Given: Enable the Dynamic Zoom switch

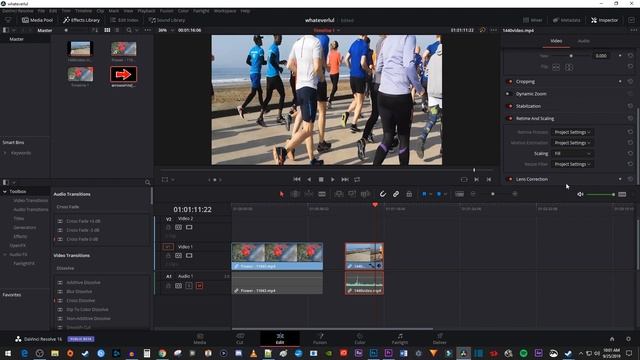Looking at the screenshot, I should click(x=509, y=94).
